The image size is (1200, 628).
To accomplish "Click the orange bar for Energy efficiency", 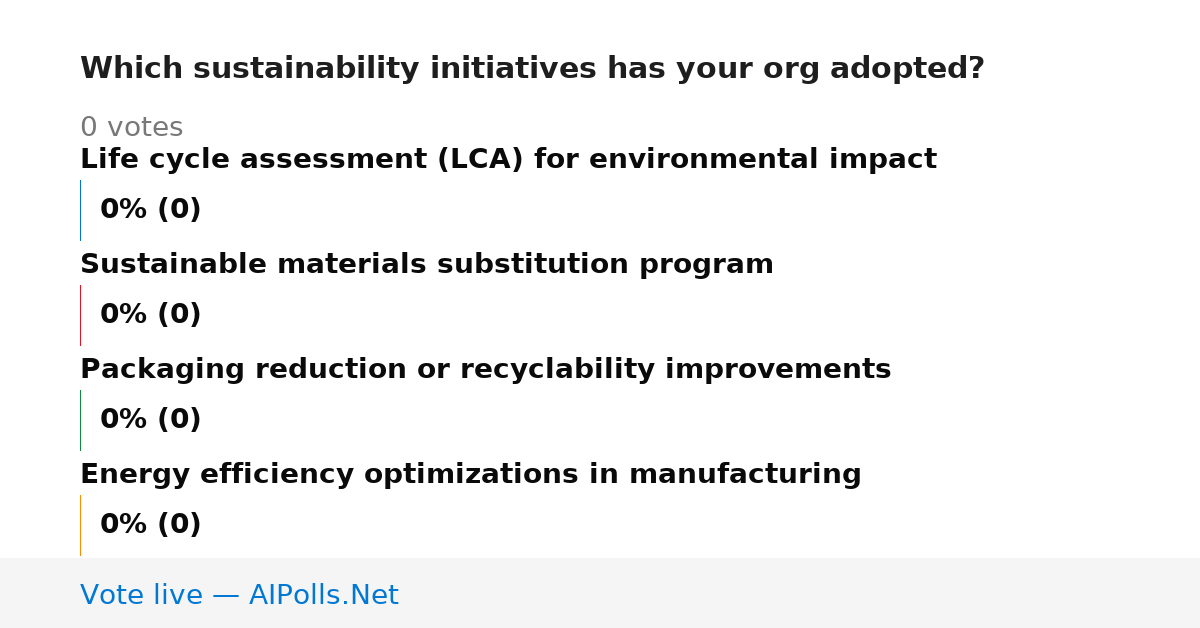I will (80, 525).
